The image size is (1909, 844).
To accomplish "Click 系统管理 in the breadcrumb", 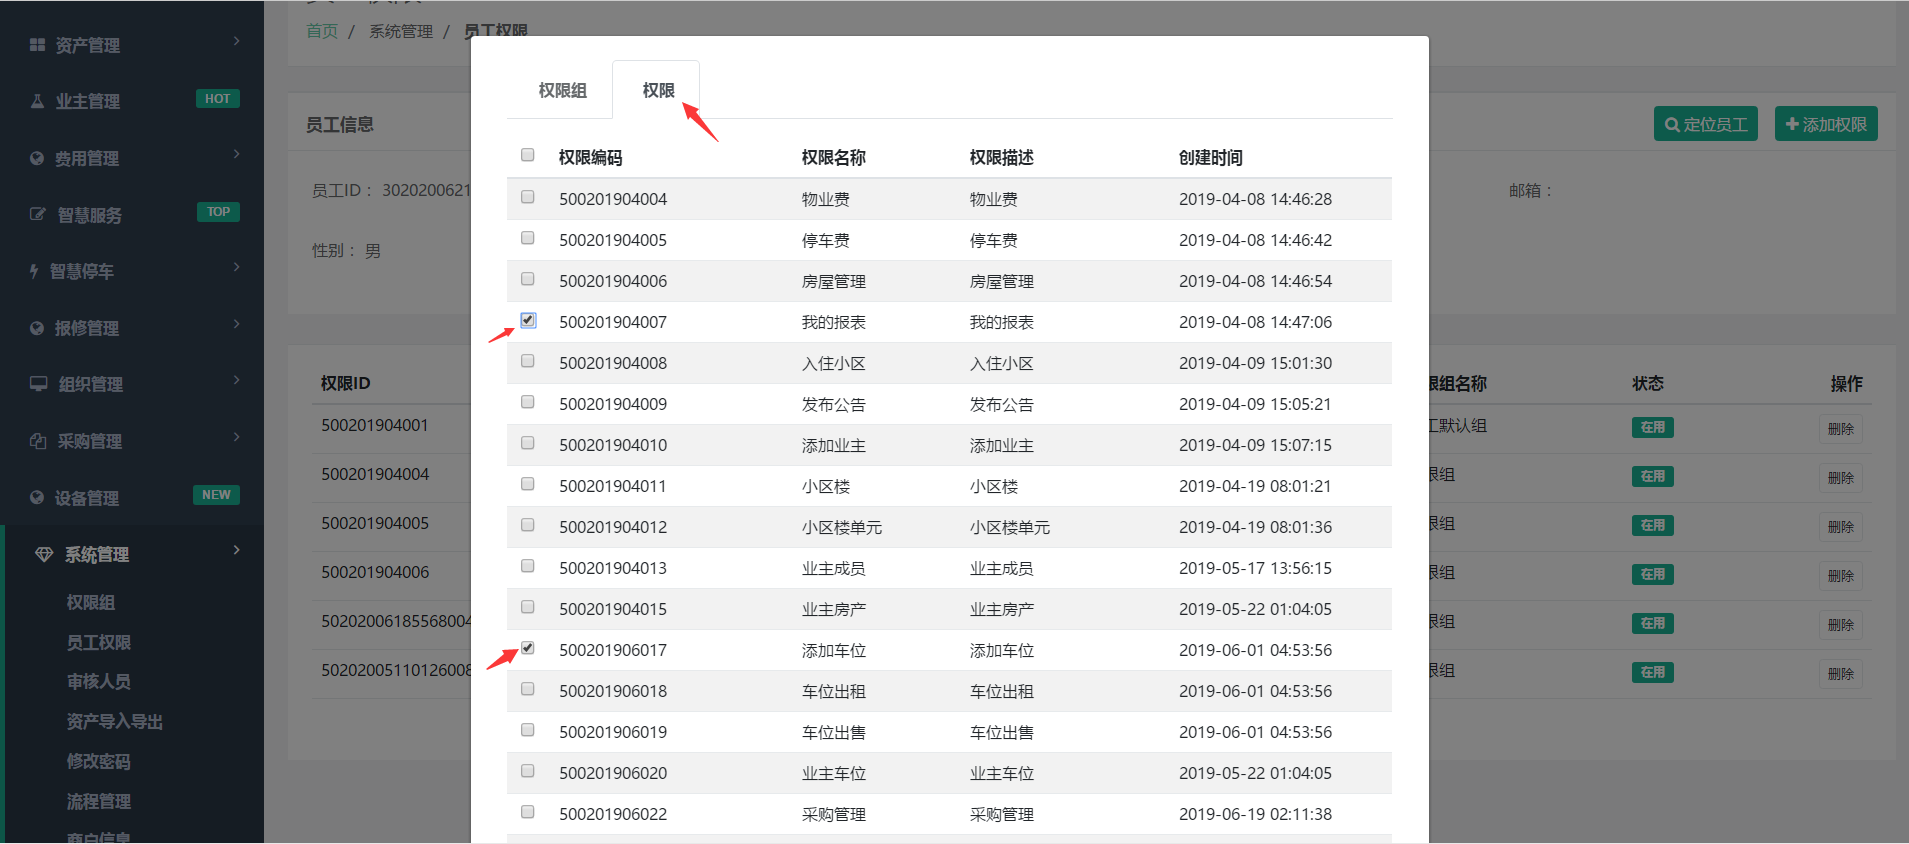I will coord(401,31).
